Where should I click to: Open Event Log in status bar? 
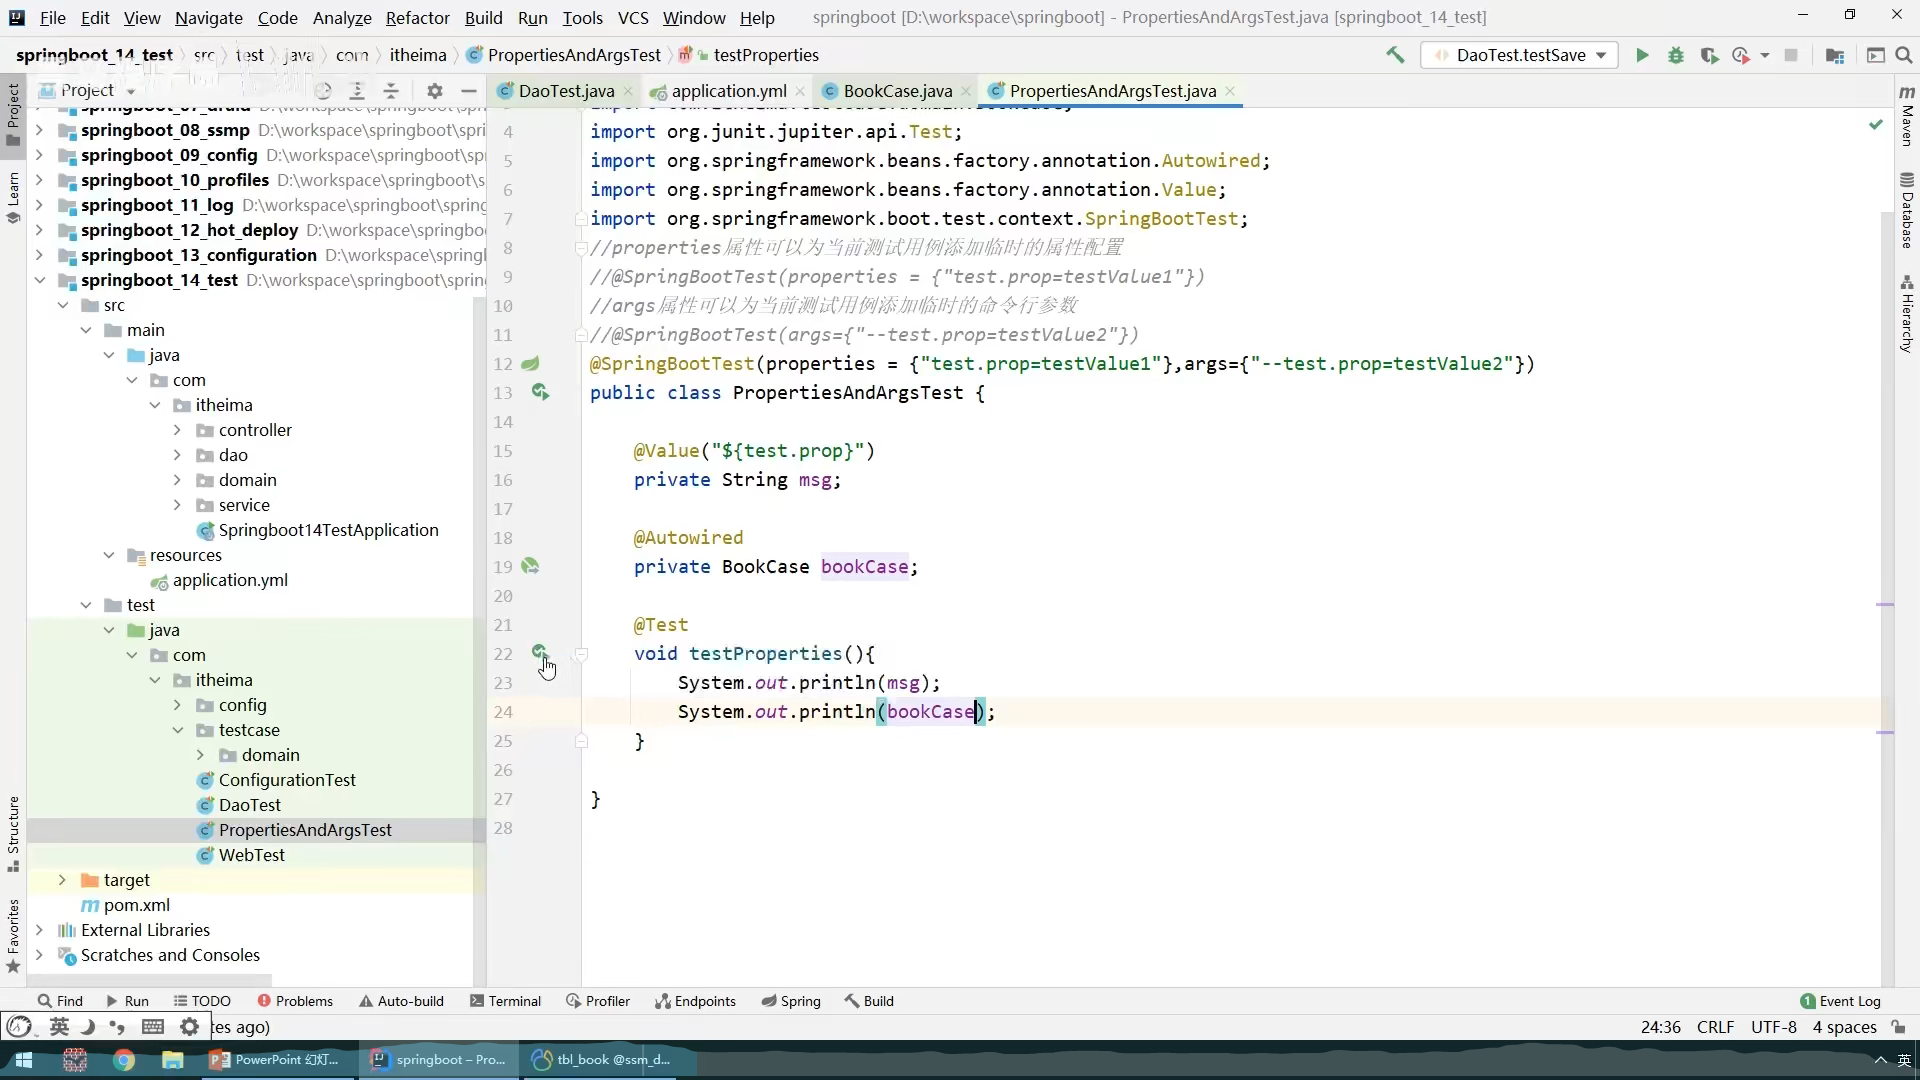(x=1840, y=1001)
